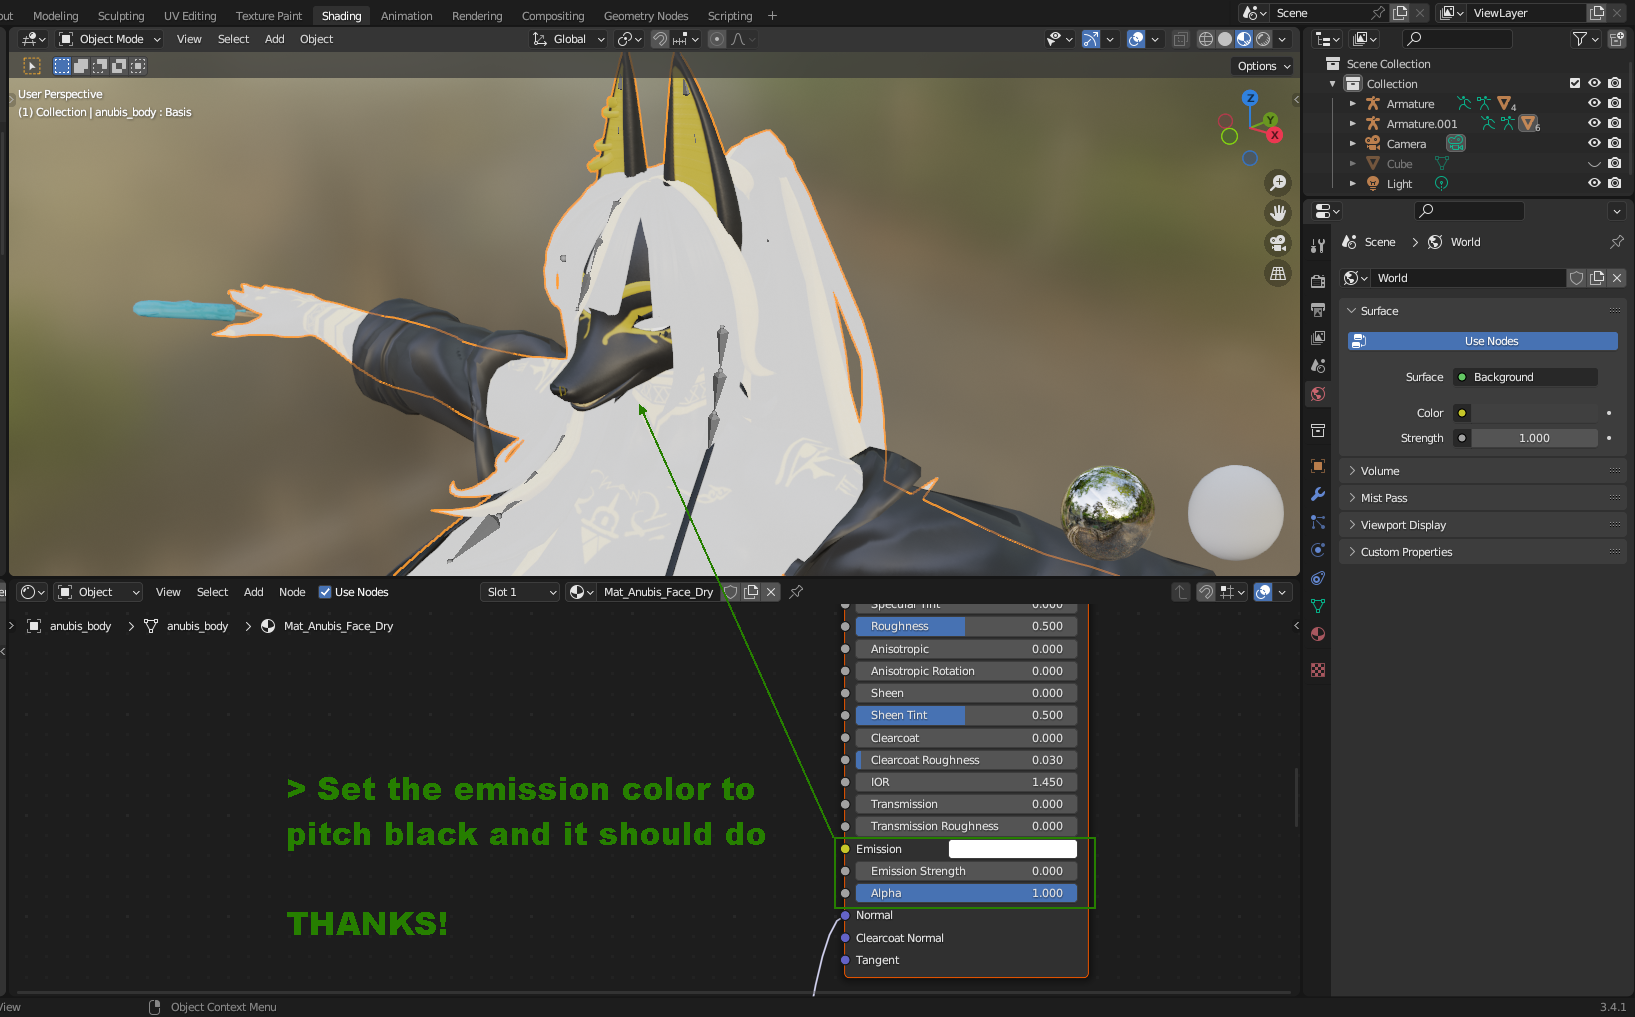Image resolution: width=1635 pixels, height=1017 pixels.
Task: Open the Modifier wrench properties tab
Action: pos(1318,494)
